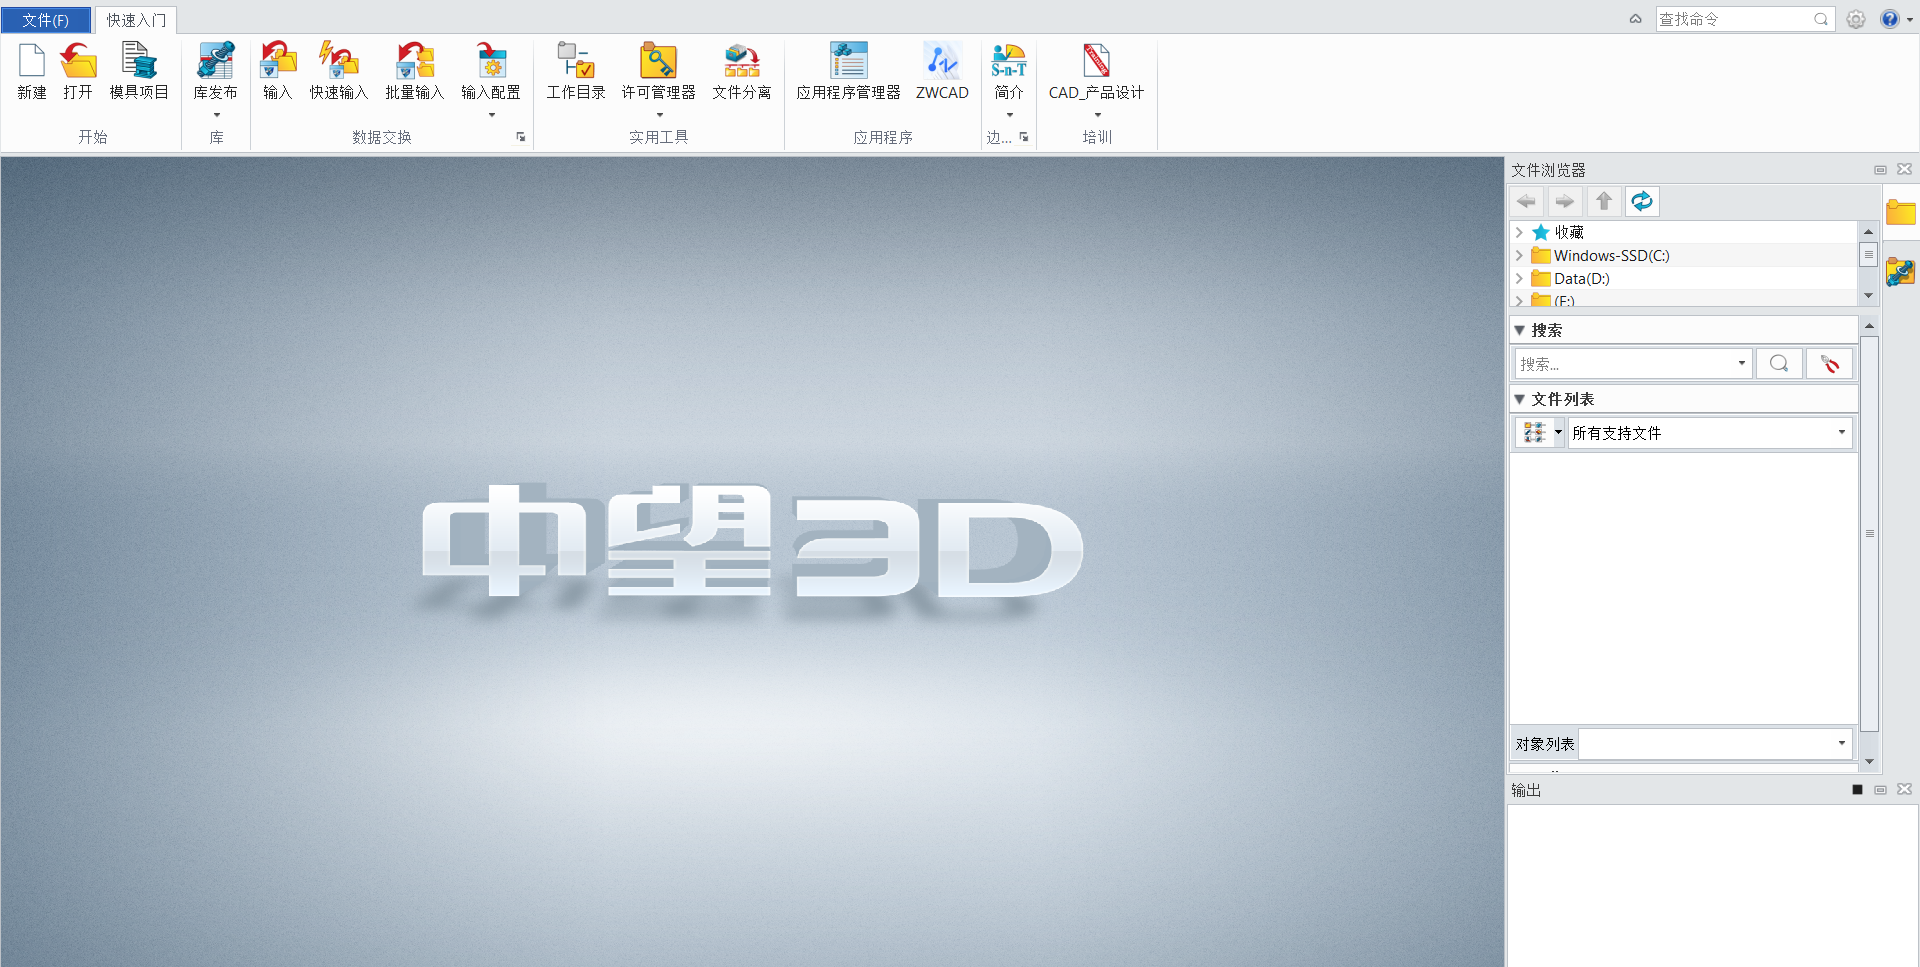Expand the 收藏 favorites tree node
The image size is (1920, 967).
pyautogui.click(x=1519, y=232)
